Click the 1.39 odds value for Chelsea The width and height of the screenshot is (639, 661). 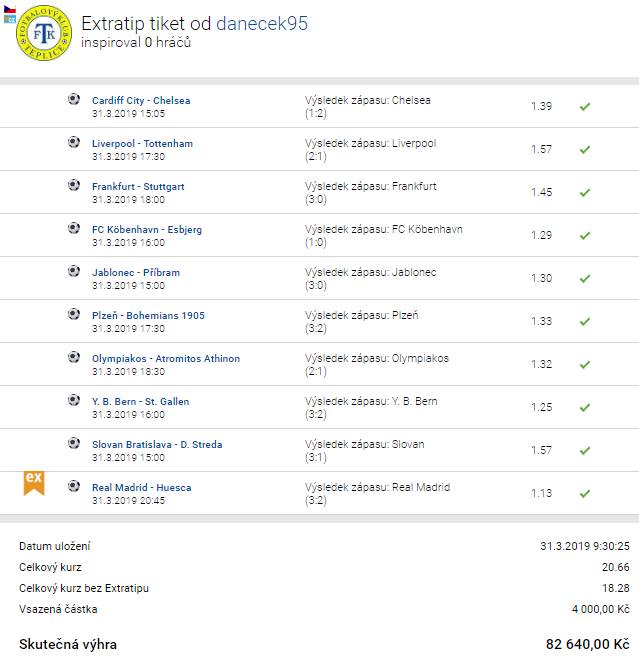[542, 106]
